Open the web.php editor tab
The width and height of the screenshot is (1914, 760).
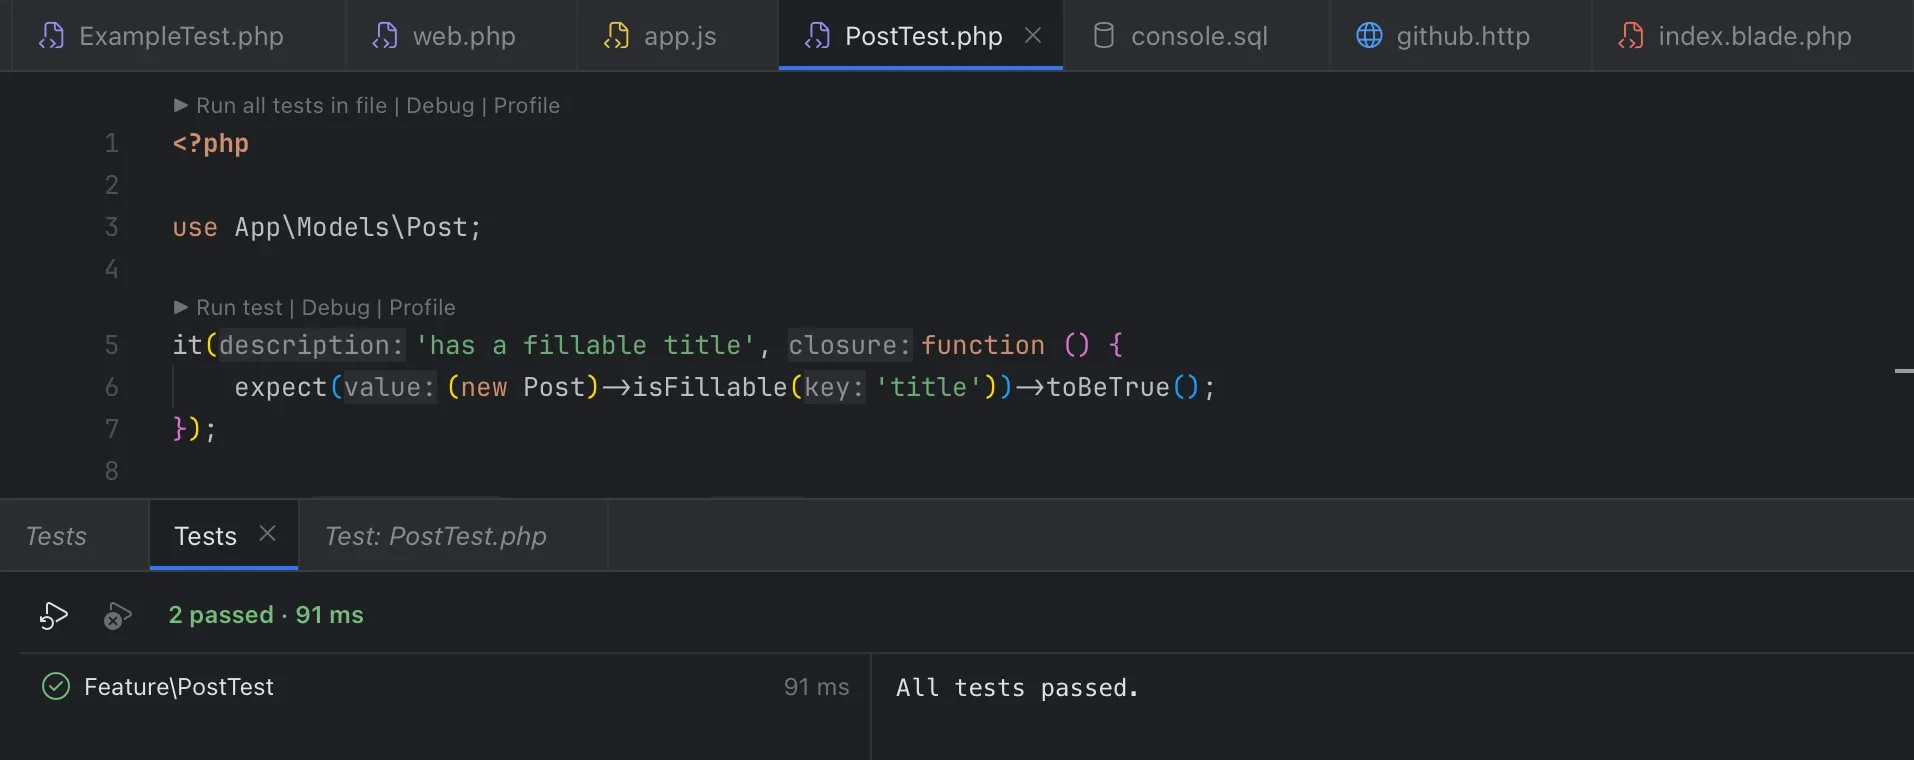[462, 36]
